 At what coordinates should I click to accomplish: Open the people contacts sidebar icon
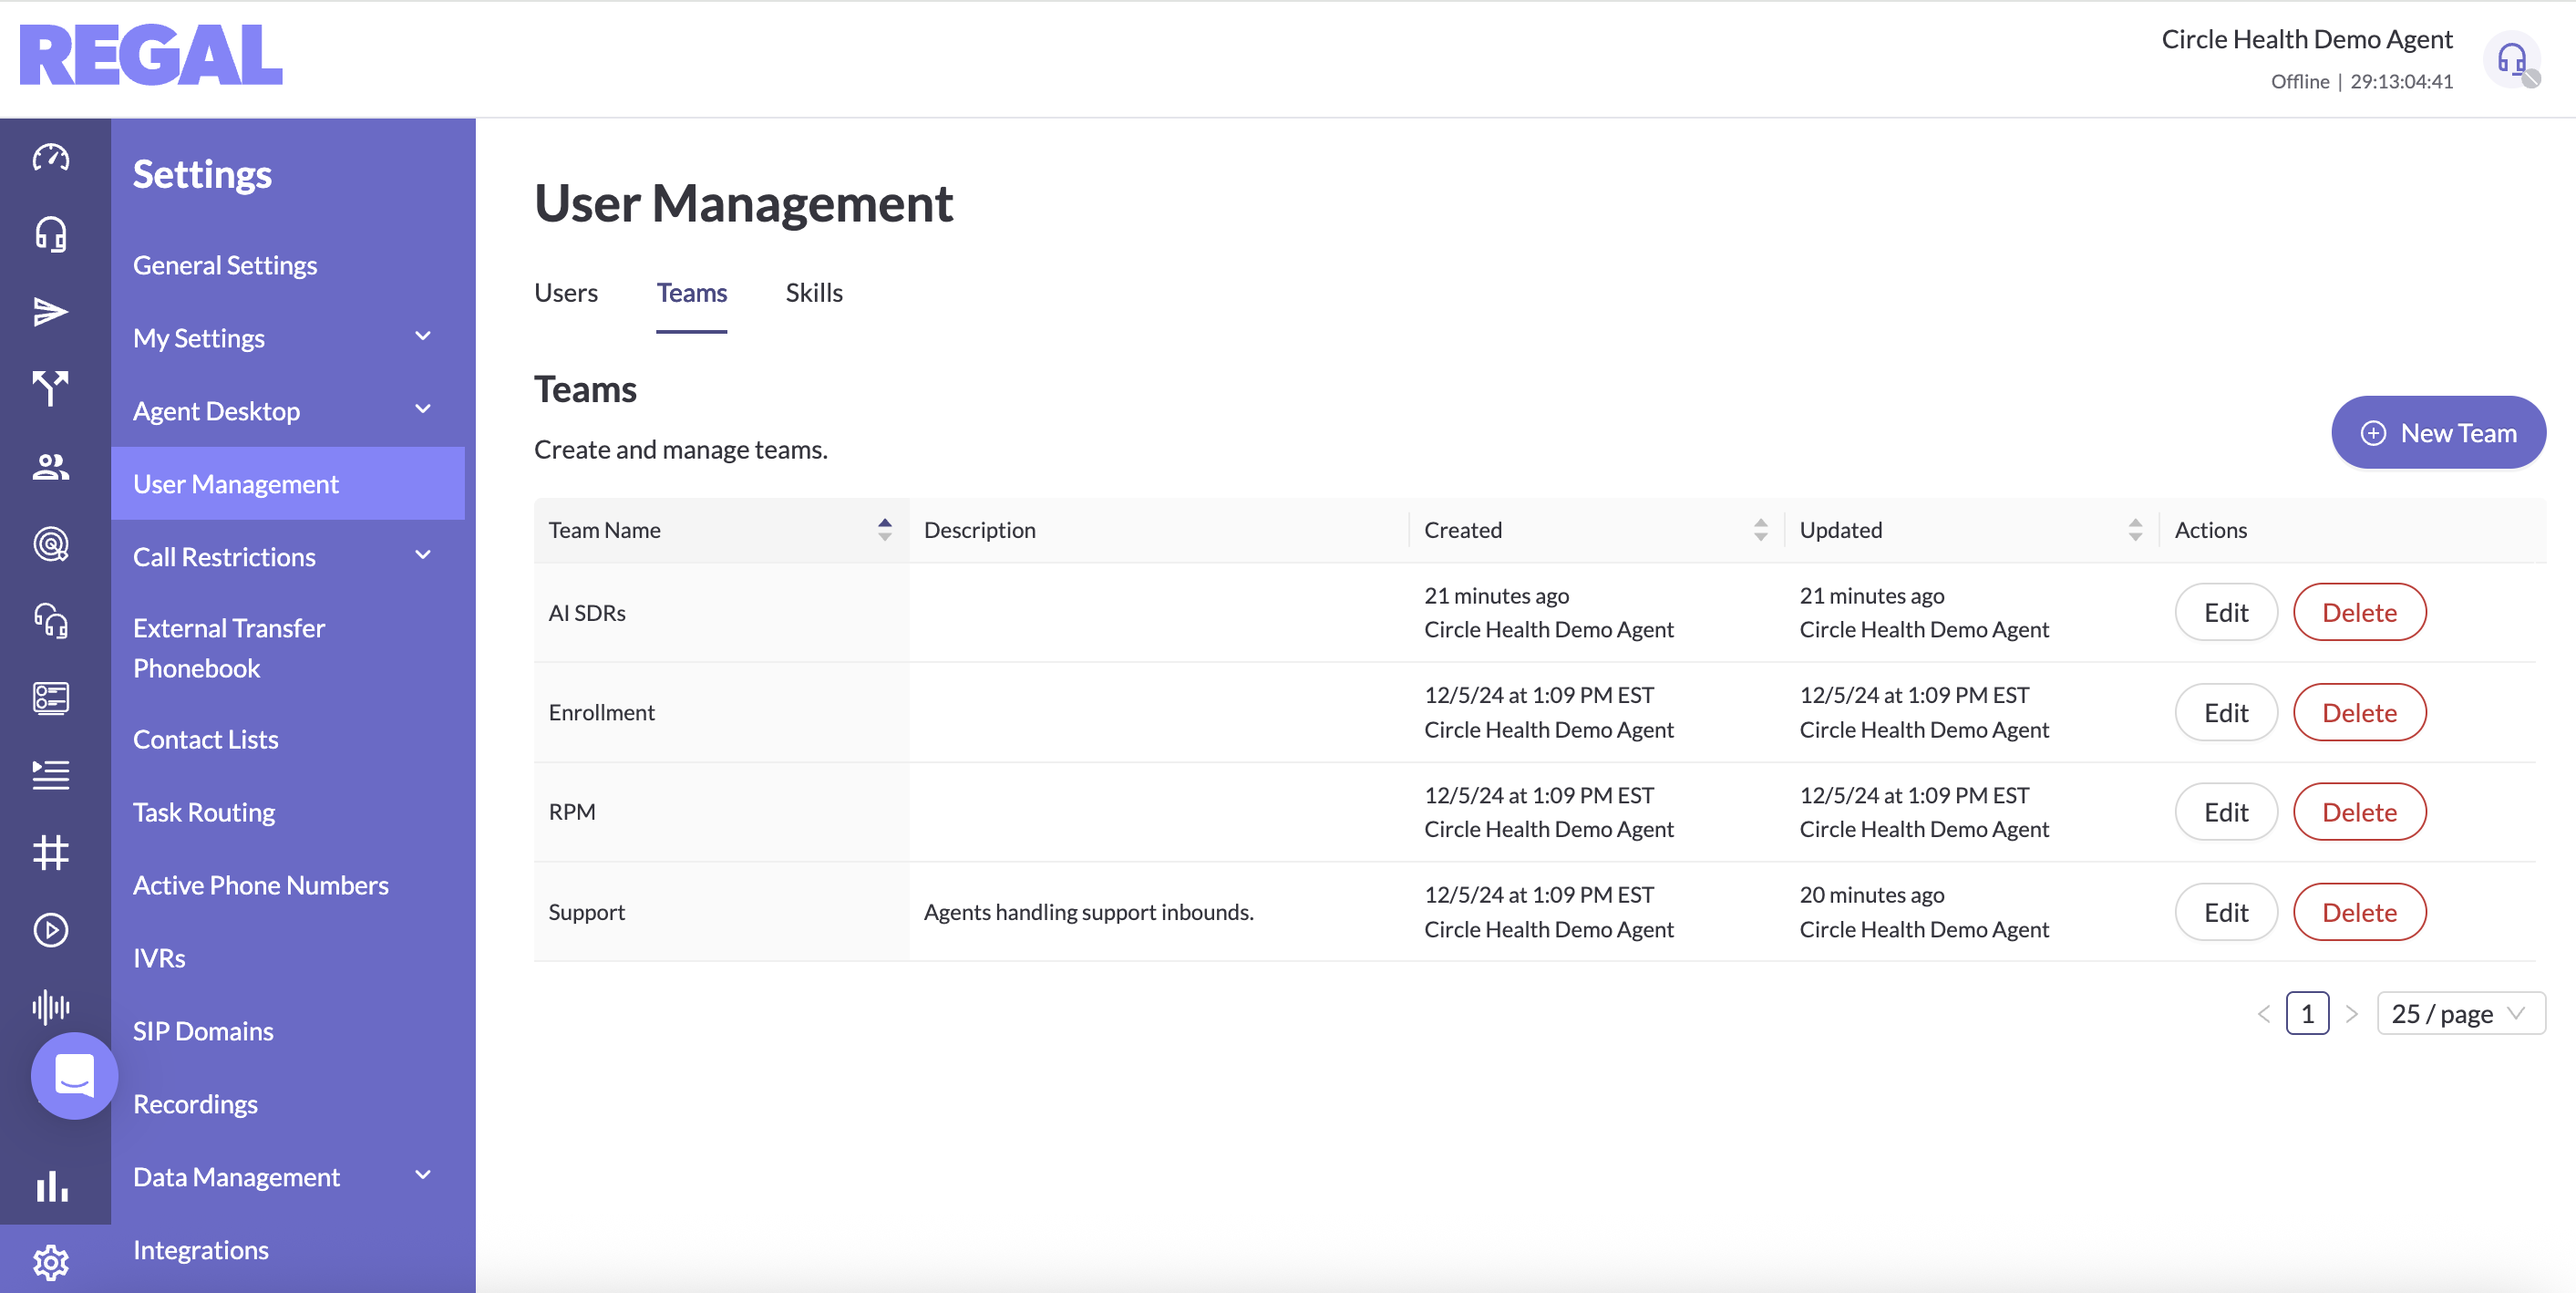pyautogui.click(x=51, y=467)
